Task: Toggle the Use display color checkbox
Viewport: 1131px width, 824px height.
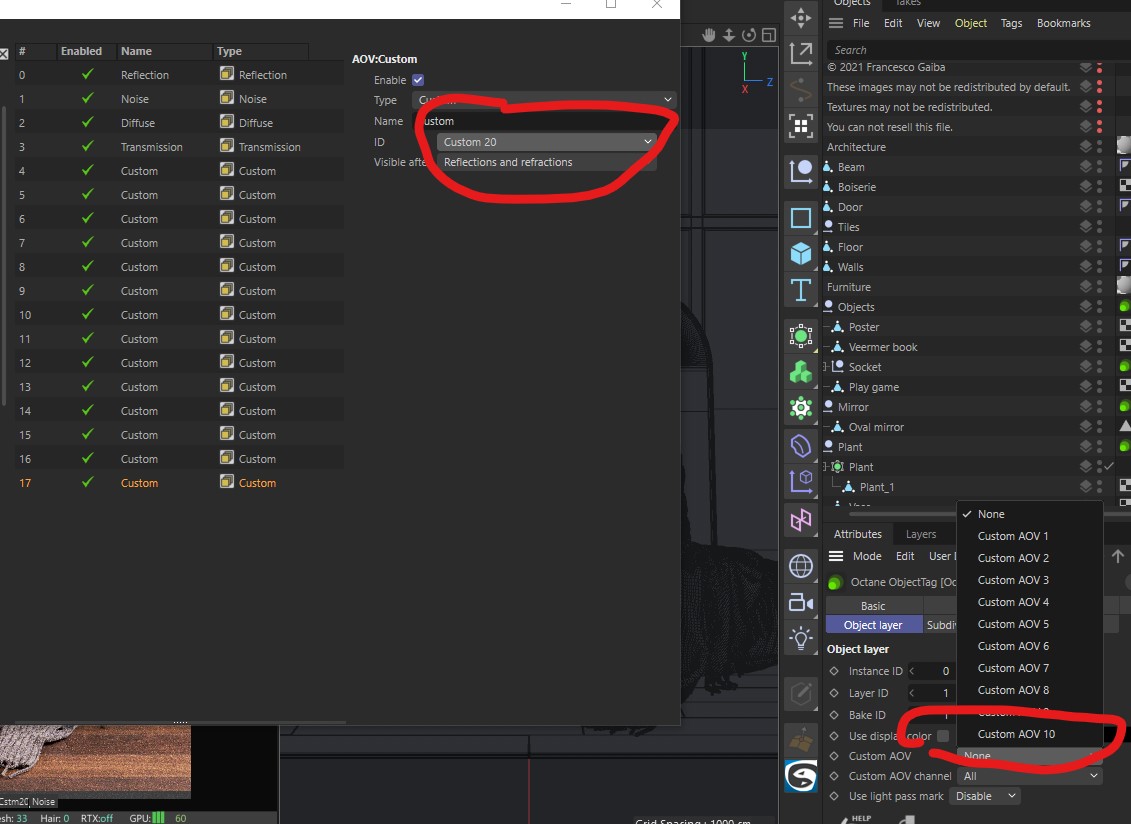Action: pos(943,736)
